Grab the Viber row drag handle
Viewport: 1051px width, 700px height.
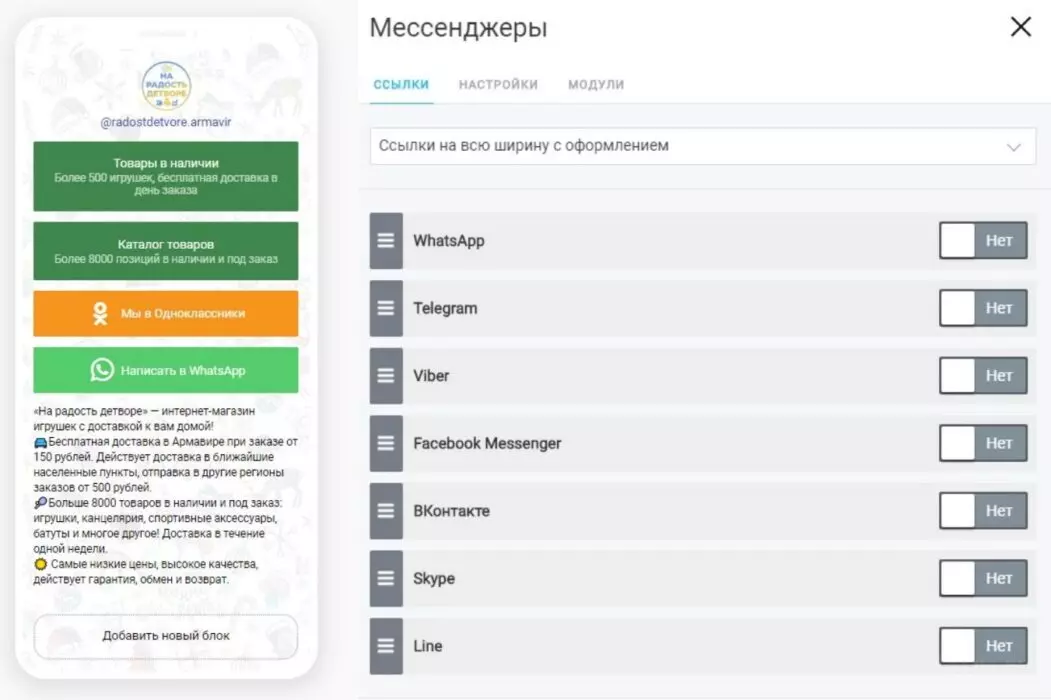[386, 375]
